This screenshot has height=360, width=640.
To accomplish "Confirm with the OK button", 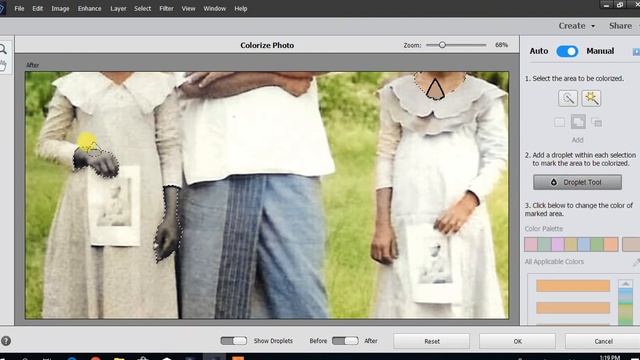I will (517, 341).
